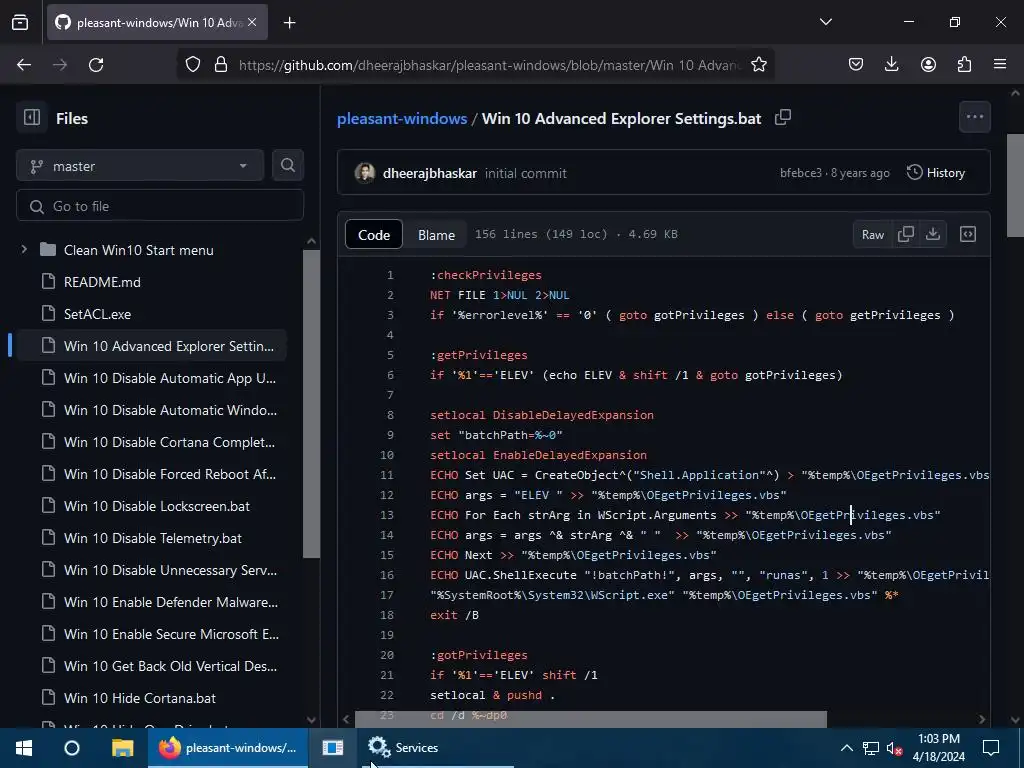Open Firefox View icon in tab bar
Image resolution: width=1024 pixels, height=768 pixels.
pos(20,22)
